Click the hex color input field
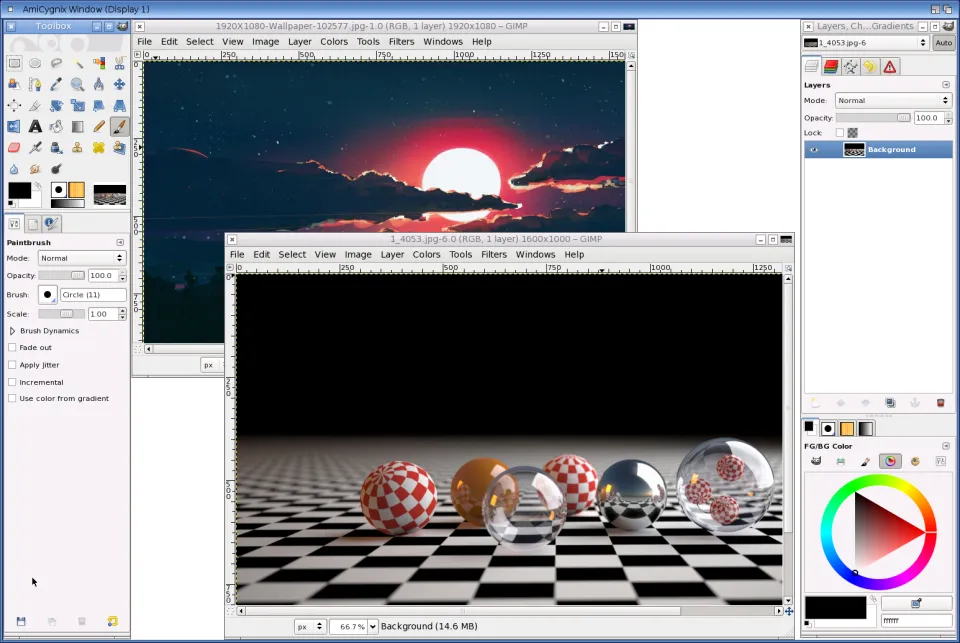960x643 pixels. click(915, 621)
